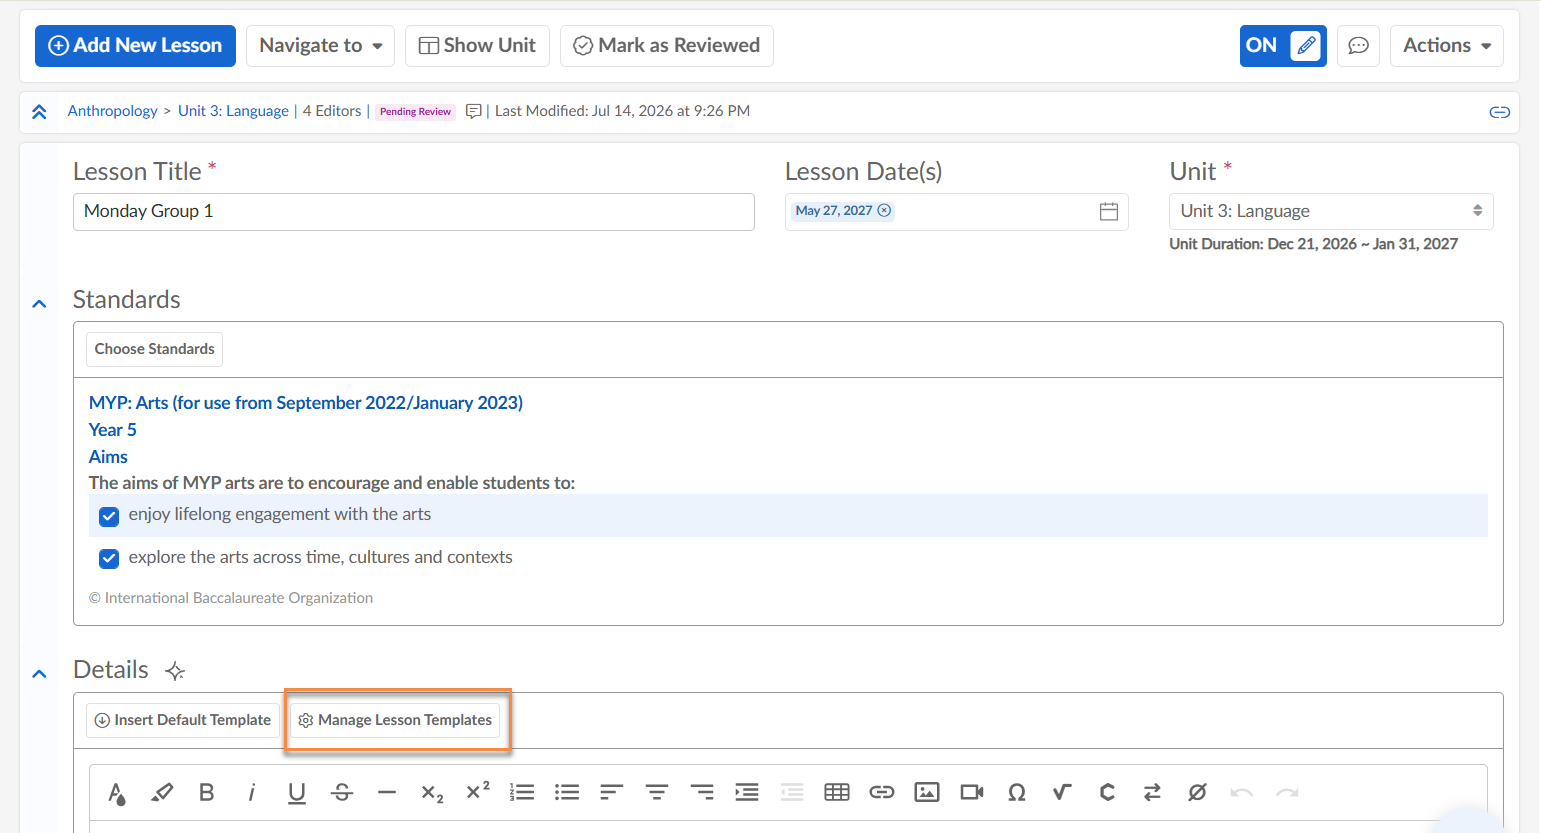The height and width of the screenshot is (833, 1541).
Task: Click the swap arrows editor icon
Action: [1152, 793]
